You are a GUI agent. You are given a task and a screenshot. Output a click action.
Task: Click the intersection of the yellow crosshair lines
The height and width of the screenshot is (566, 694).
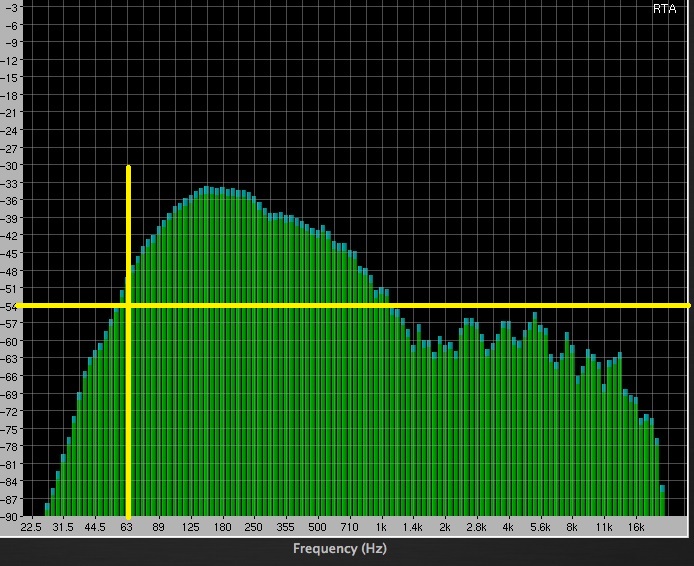(128, 305)
